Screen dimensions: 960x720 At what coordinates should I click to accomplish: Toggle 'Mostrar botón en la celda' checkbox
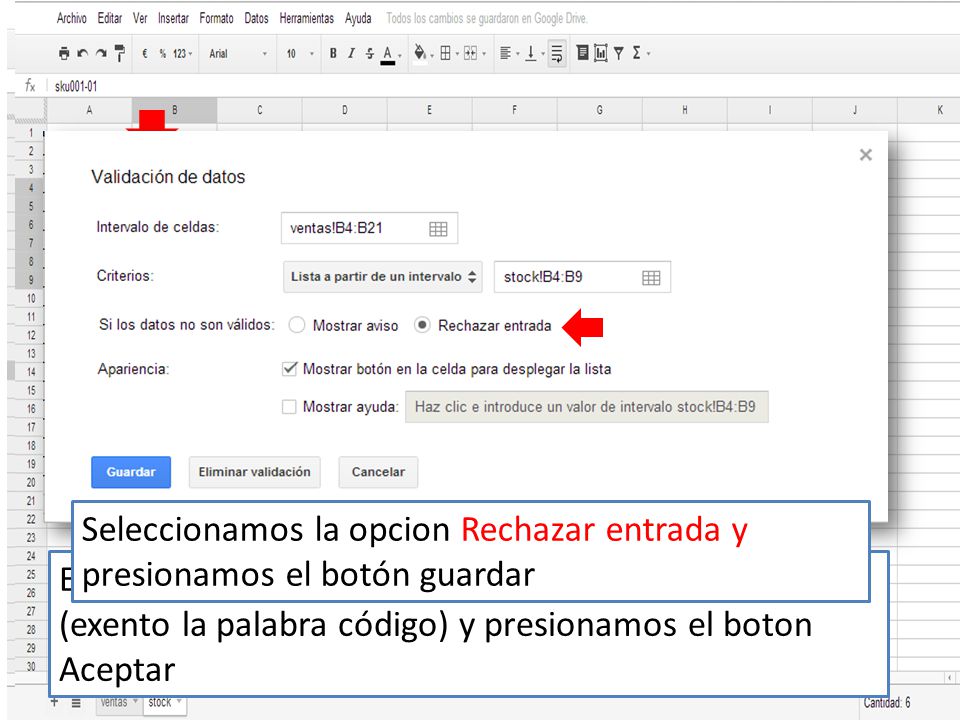[x=289, y=369]
